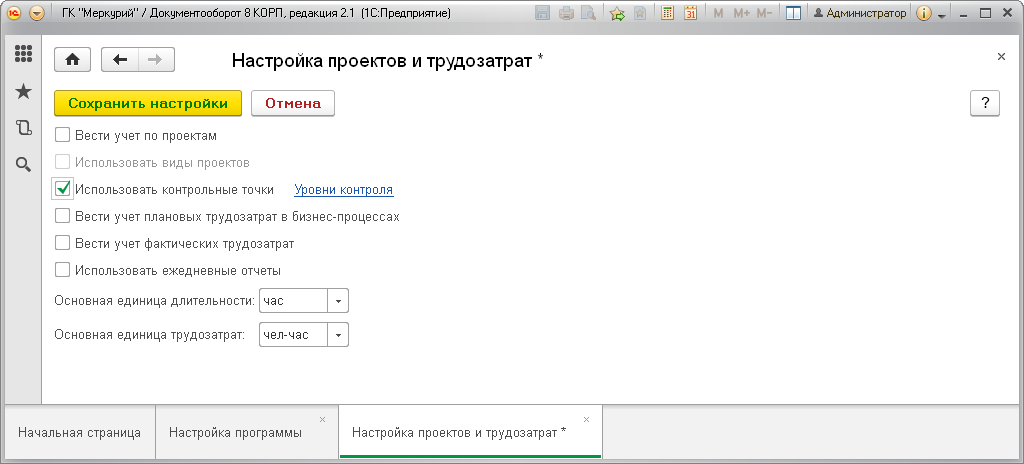
Task: Click the disabled Использовать виды проектов checkbox
Action: pyautogui.click(x=62, y=162)
